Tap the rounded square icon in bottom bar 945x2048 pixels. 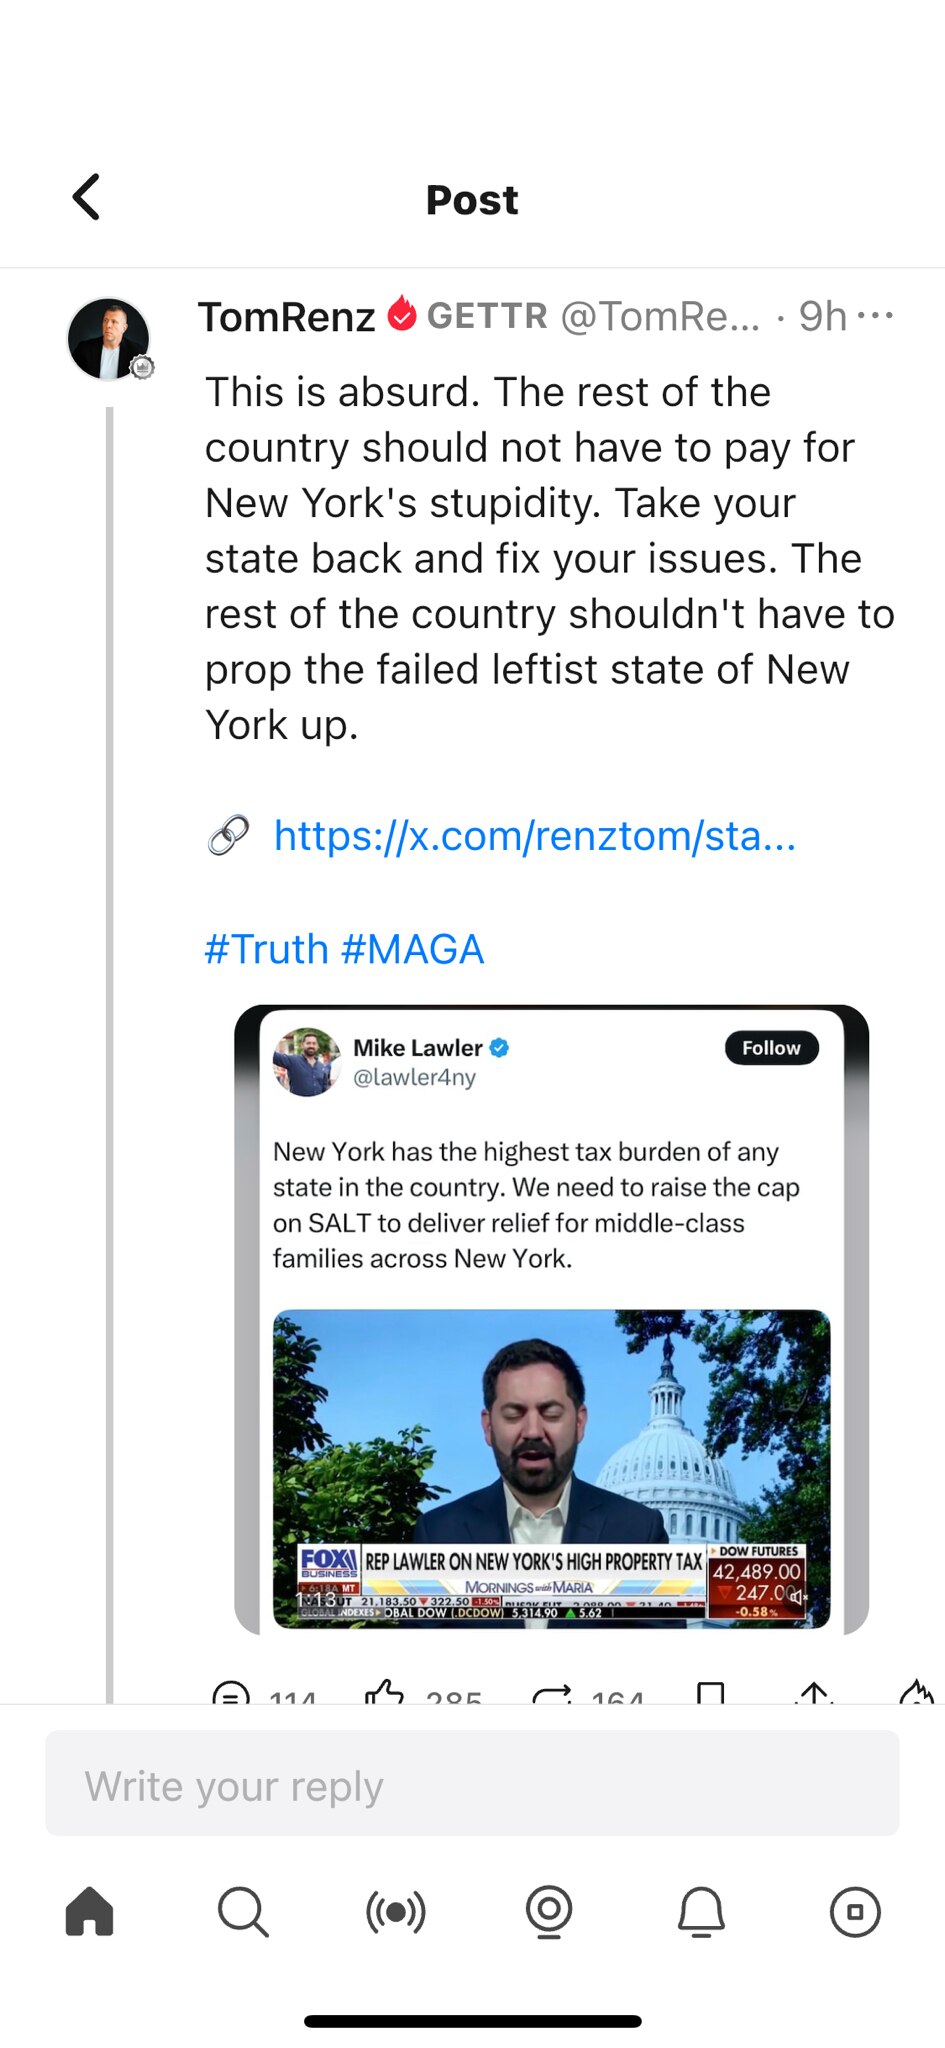click(x=855, y=1912)
